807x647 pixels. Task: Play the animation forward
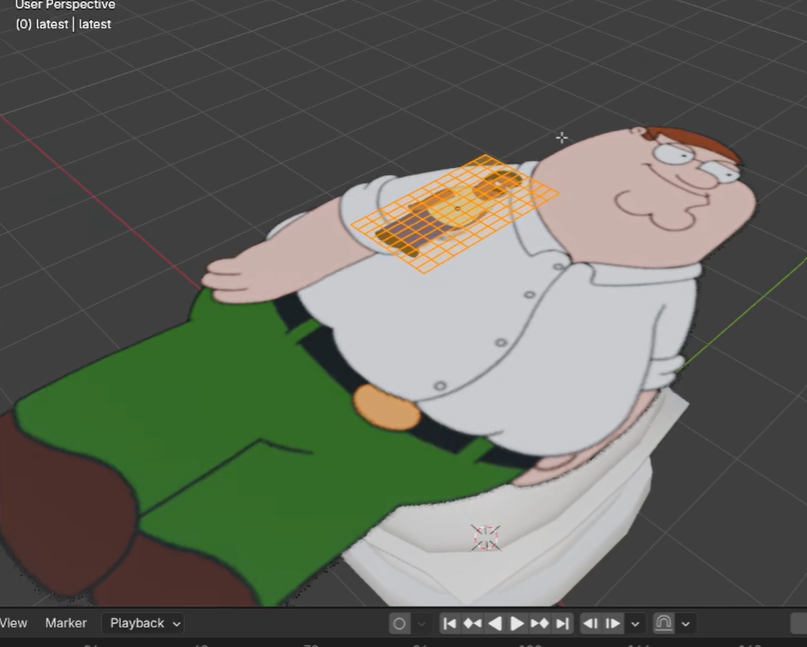click(x=517, y=624)
